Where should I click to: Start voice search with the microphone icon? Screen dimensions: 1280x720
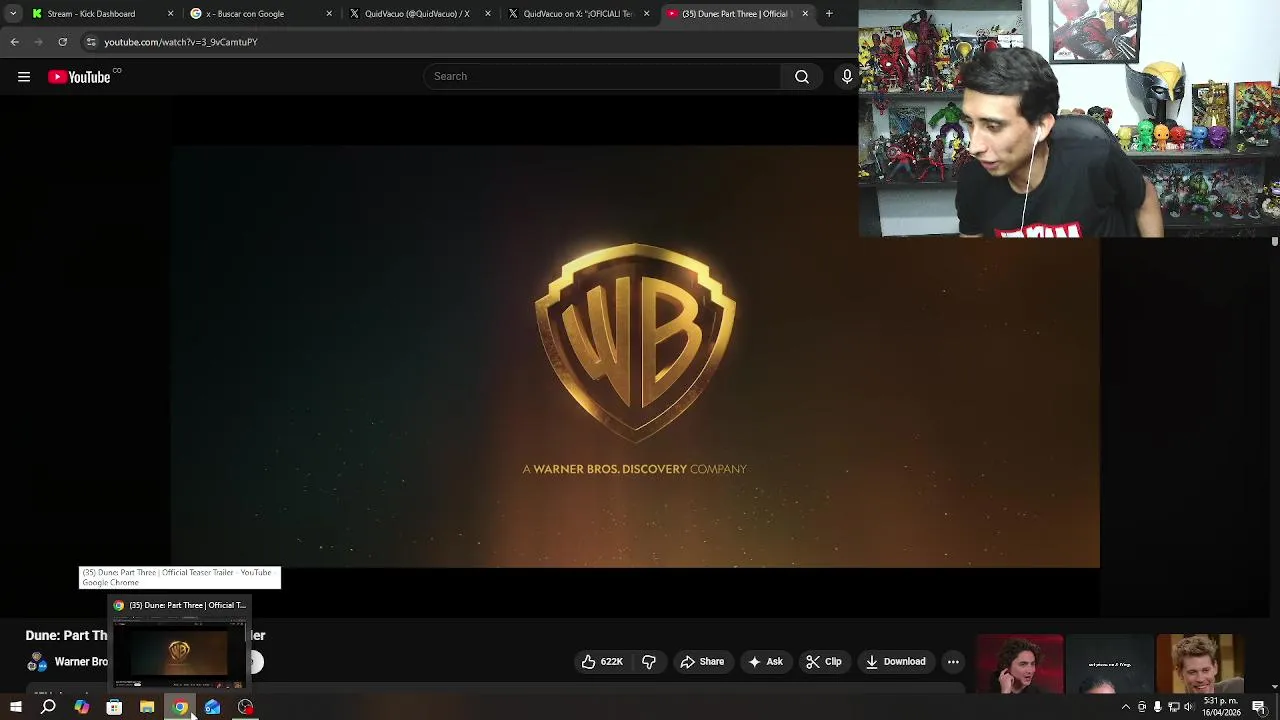click(x=846, y=77)
